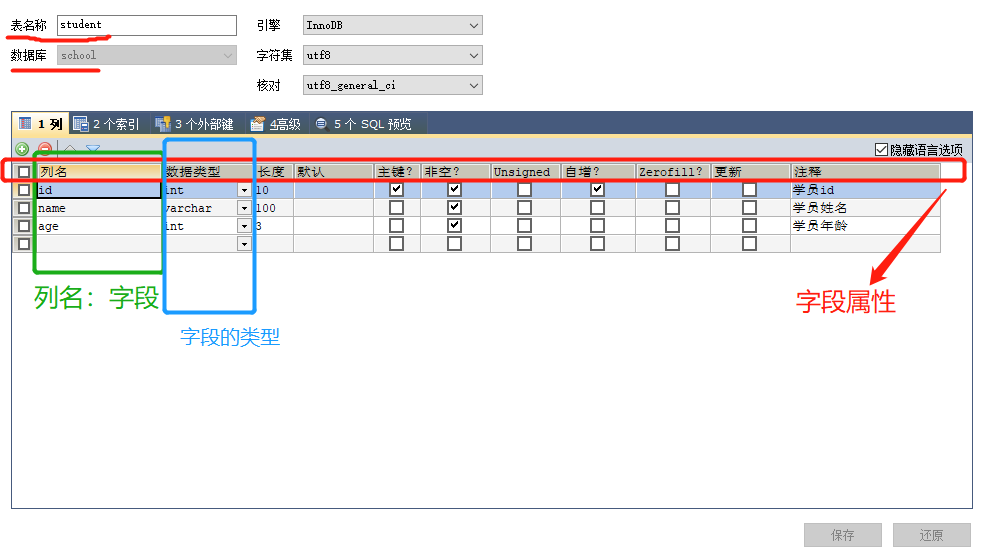
Task: Click the name column name cell
Action: point(99,208)
